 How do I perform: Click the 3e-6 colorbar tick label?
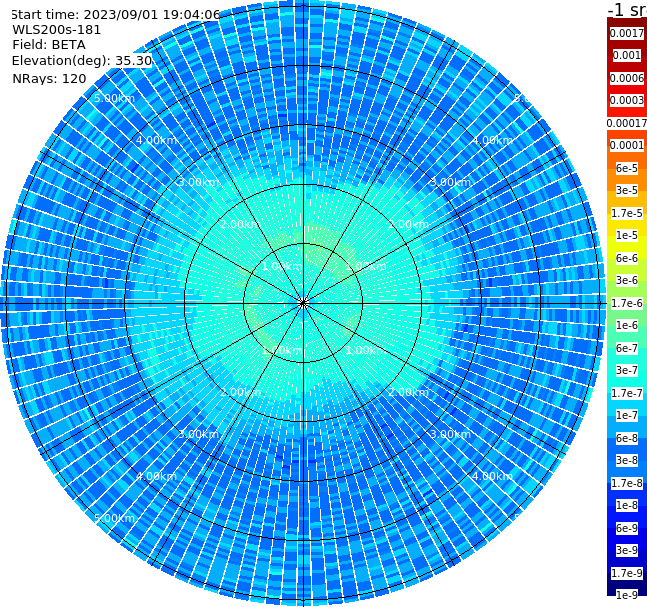(x=627, y=280)
